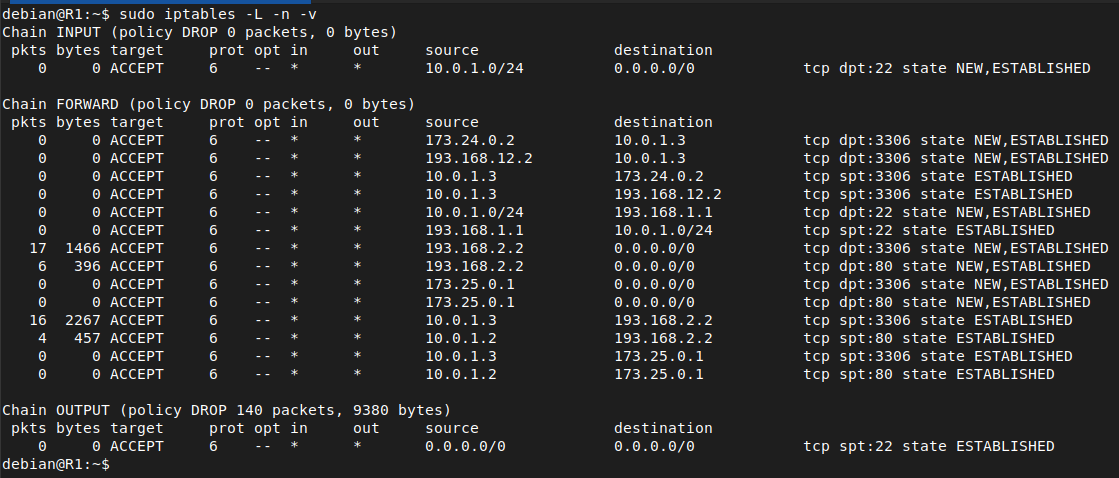
Task: Click the 'destination' column header under Chain OUTPUT
Action: click(x=664, y=428)
